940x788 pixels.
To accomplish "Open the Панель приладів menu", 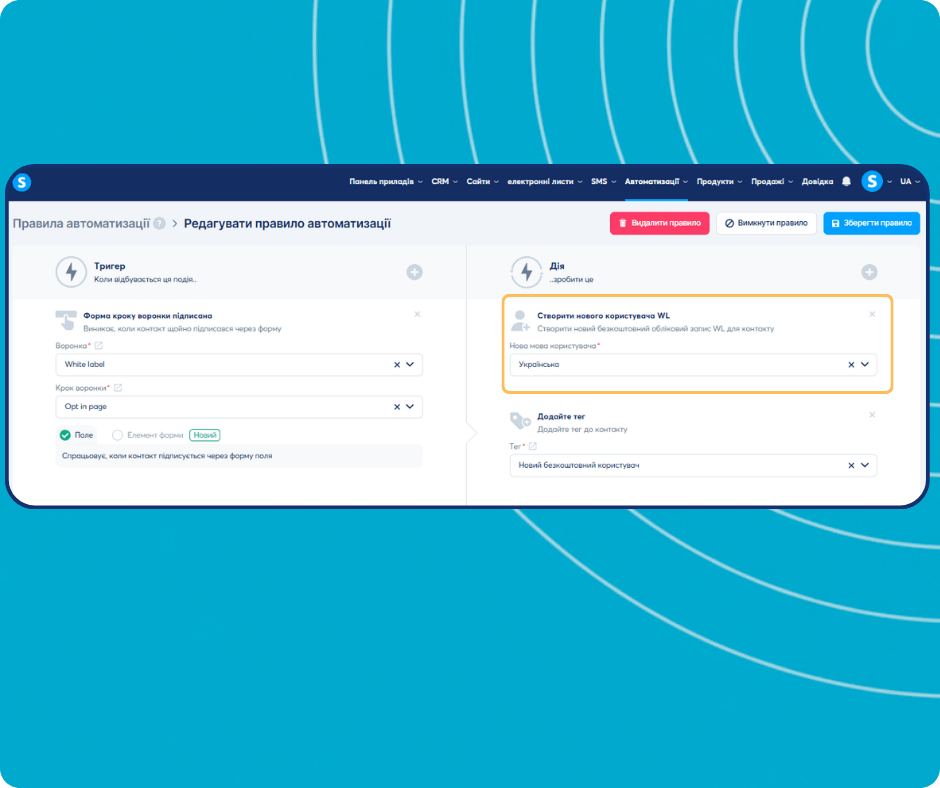I will (386, 181).
